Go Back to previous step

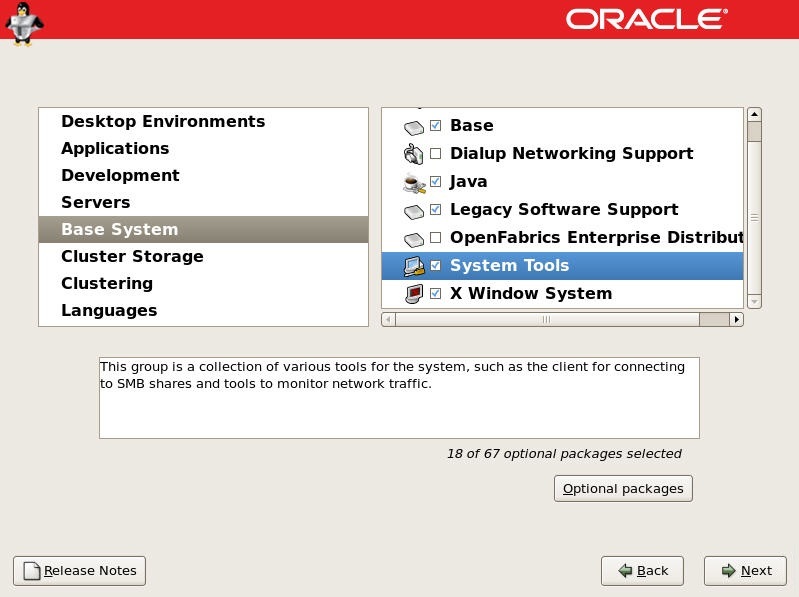coord(643,571)
